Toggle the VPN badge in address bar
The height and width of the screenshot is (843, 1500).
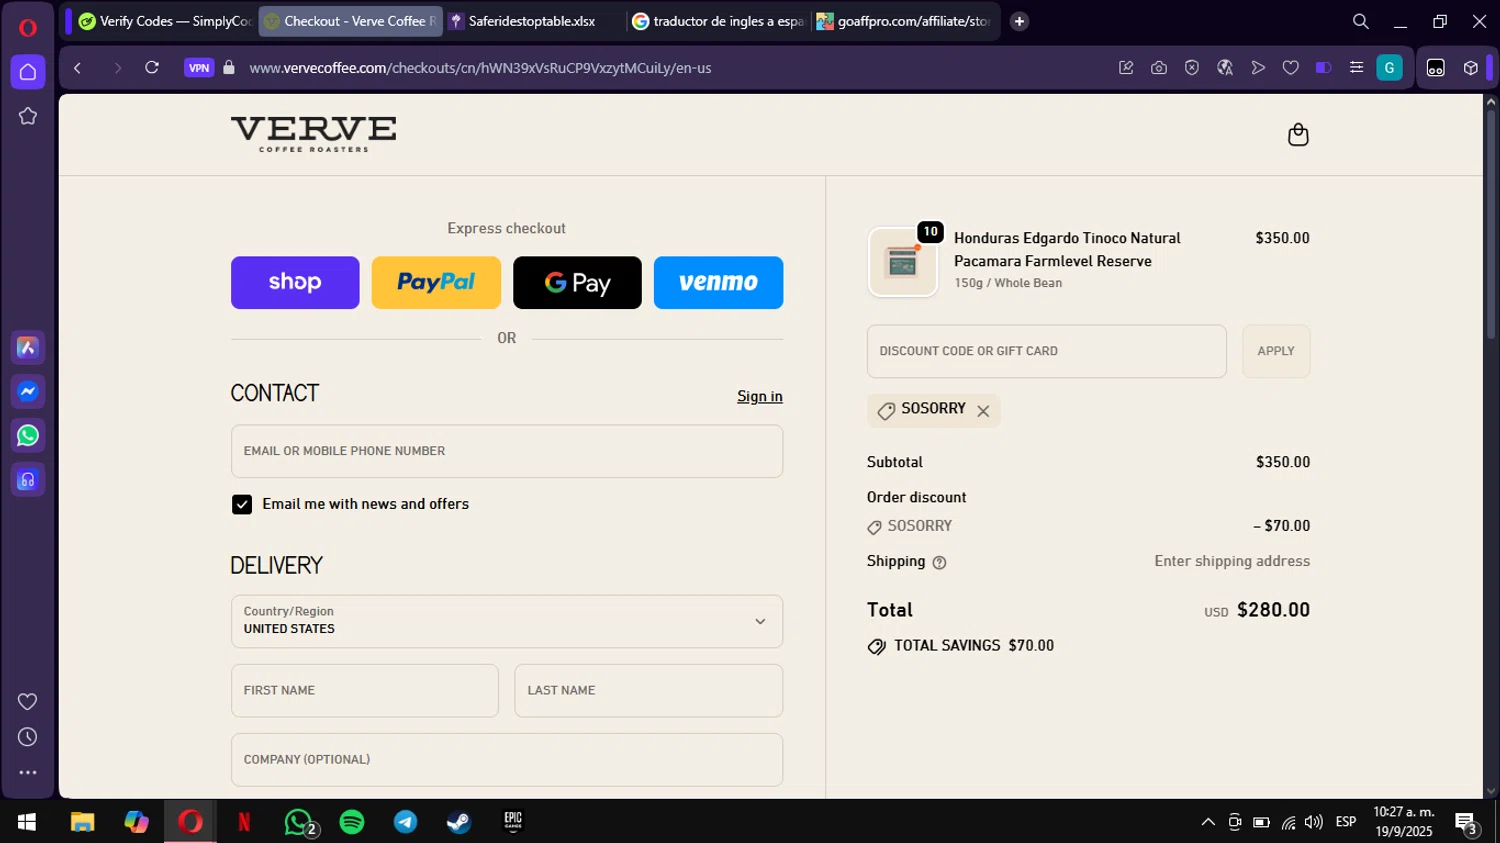199,68
